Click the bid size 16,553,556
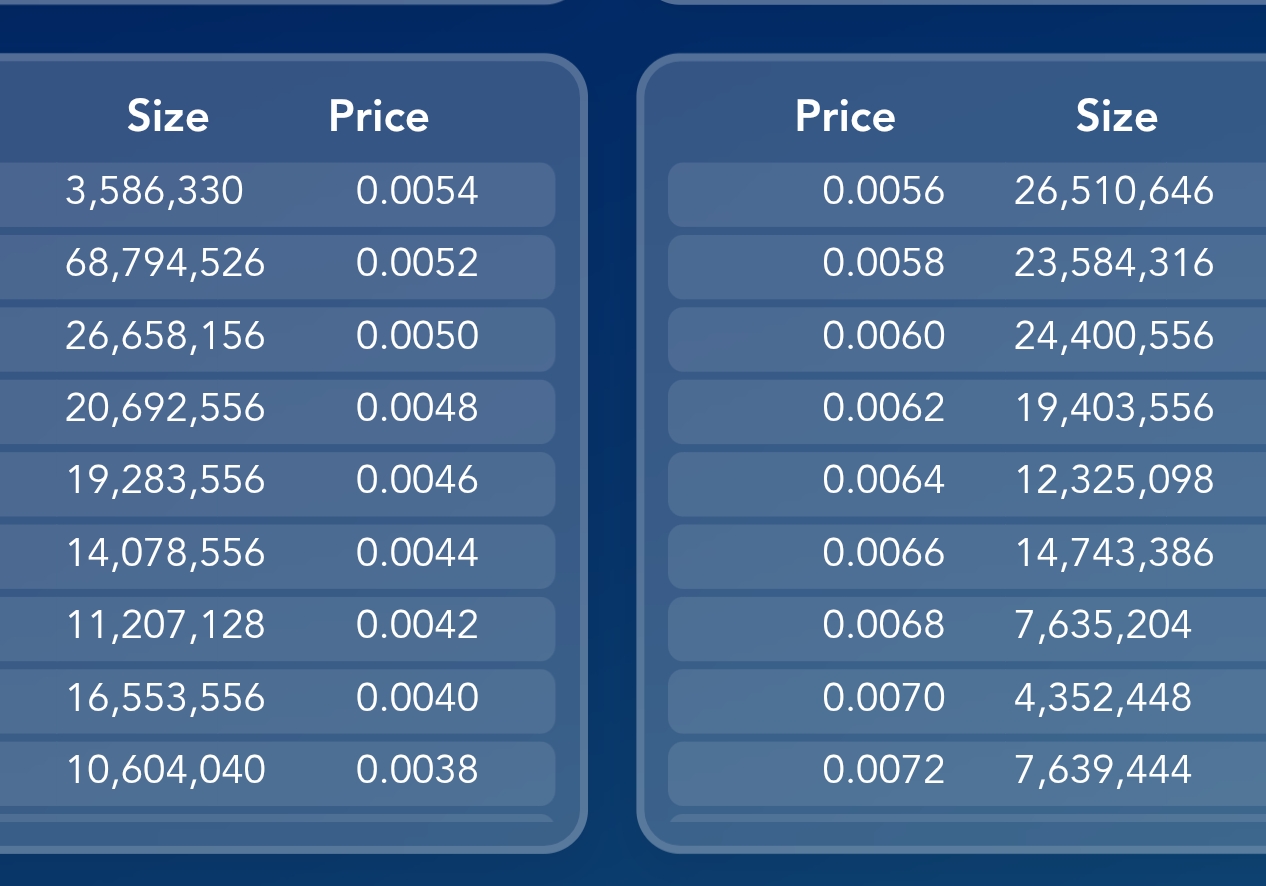The image size is (1266, 886). tap(165, 697)
